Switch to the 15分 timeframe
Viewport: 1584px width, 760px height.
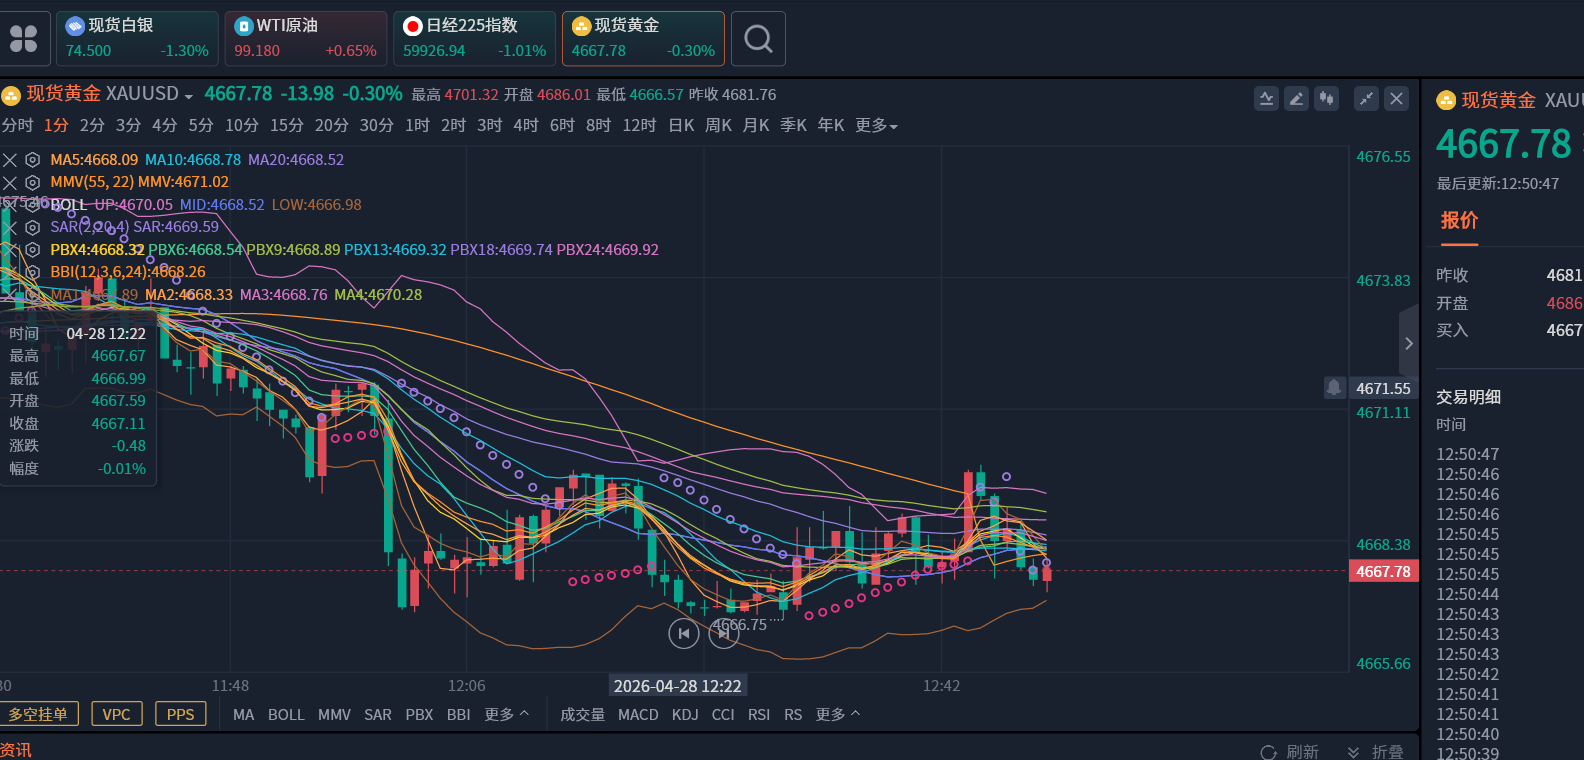coord(287,125)
